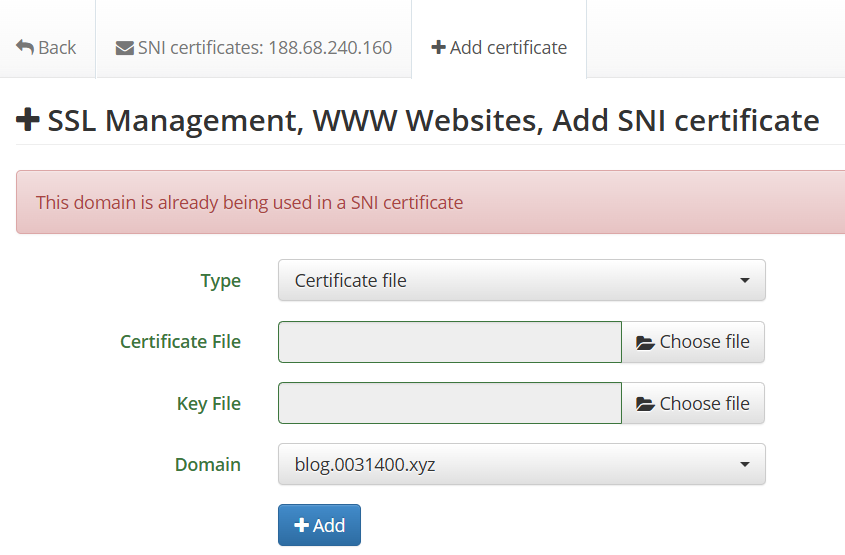Click the Key File input field
Image resolution: width=845 pixels, height=555 pixels.
tap(450, 403)
